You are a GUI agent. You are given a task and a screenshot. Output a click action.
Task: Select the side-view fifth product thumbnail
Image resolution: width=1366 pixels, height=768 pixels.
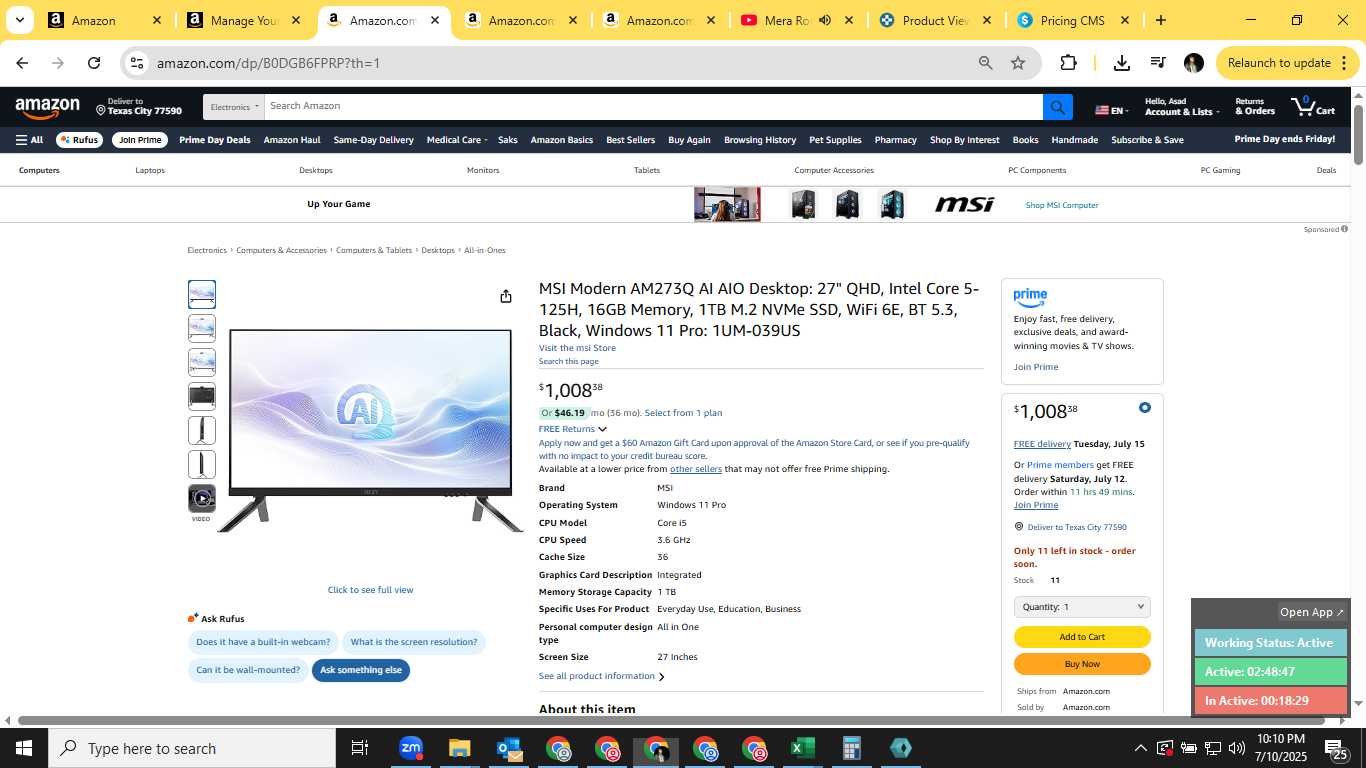click(x=202, y=430)
